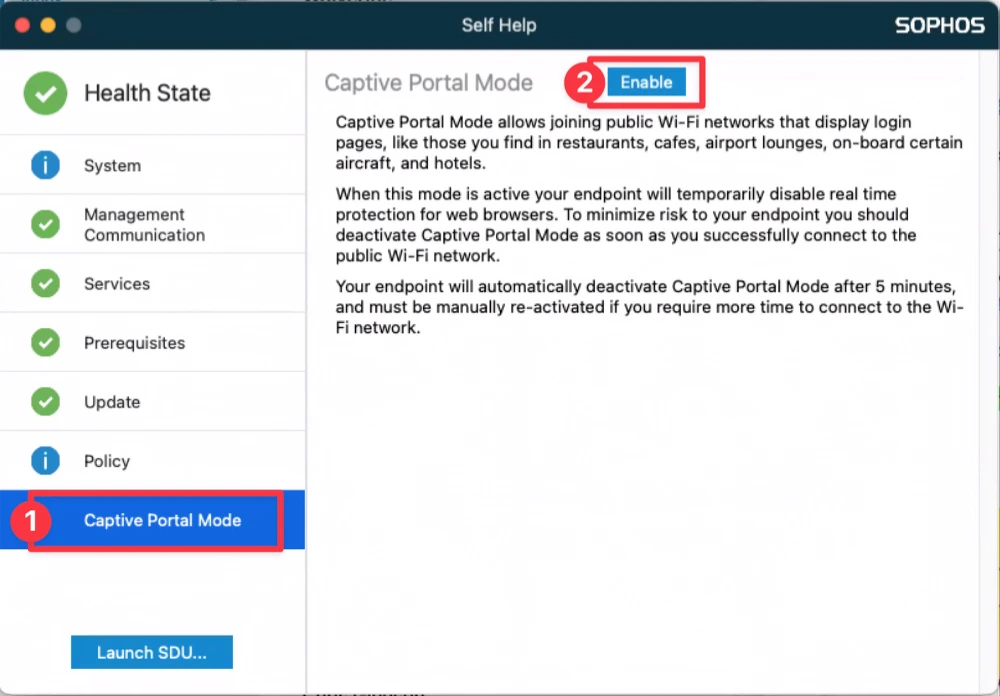Click the Prerequisites status checkmark icon
This screenshot has width=1000, height=696.
click(x=45, y=342)
